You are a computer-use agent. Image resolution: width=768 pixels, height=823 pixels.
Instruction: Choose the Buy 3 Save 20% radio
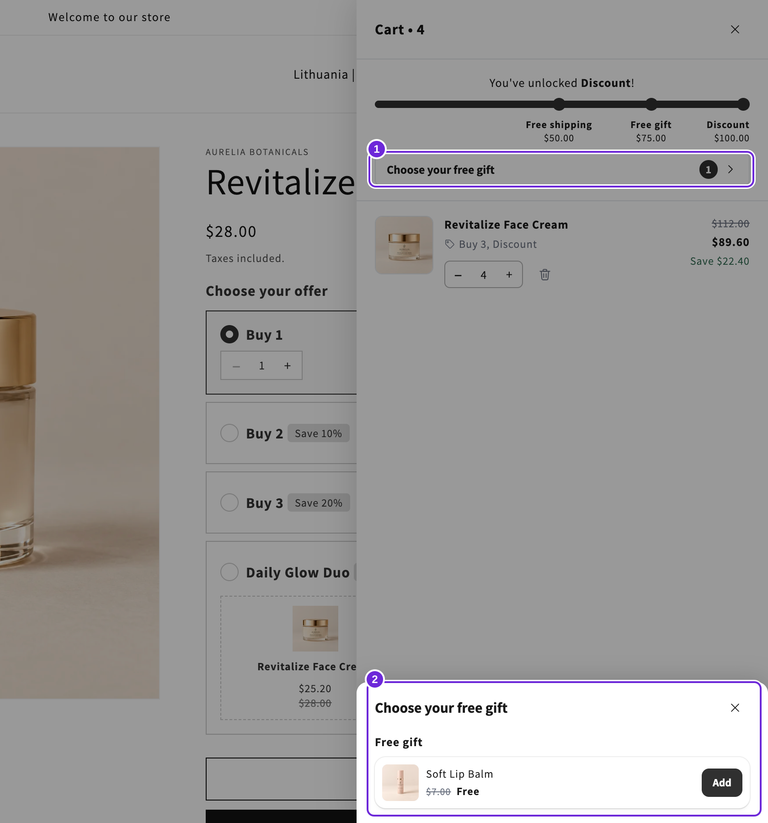[229, 502]
